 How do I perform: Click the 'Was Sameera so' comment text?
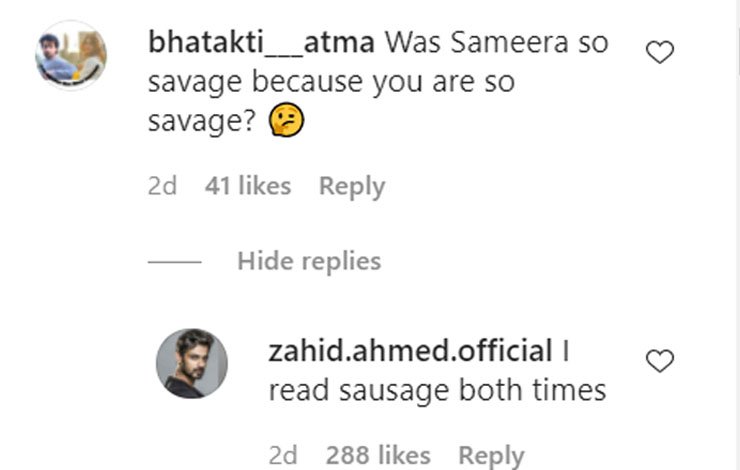pyautogui.click(x=497, y=43)
